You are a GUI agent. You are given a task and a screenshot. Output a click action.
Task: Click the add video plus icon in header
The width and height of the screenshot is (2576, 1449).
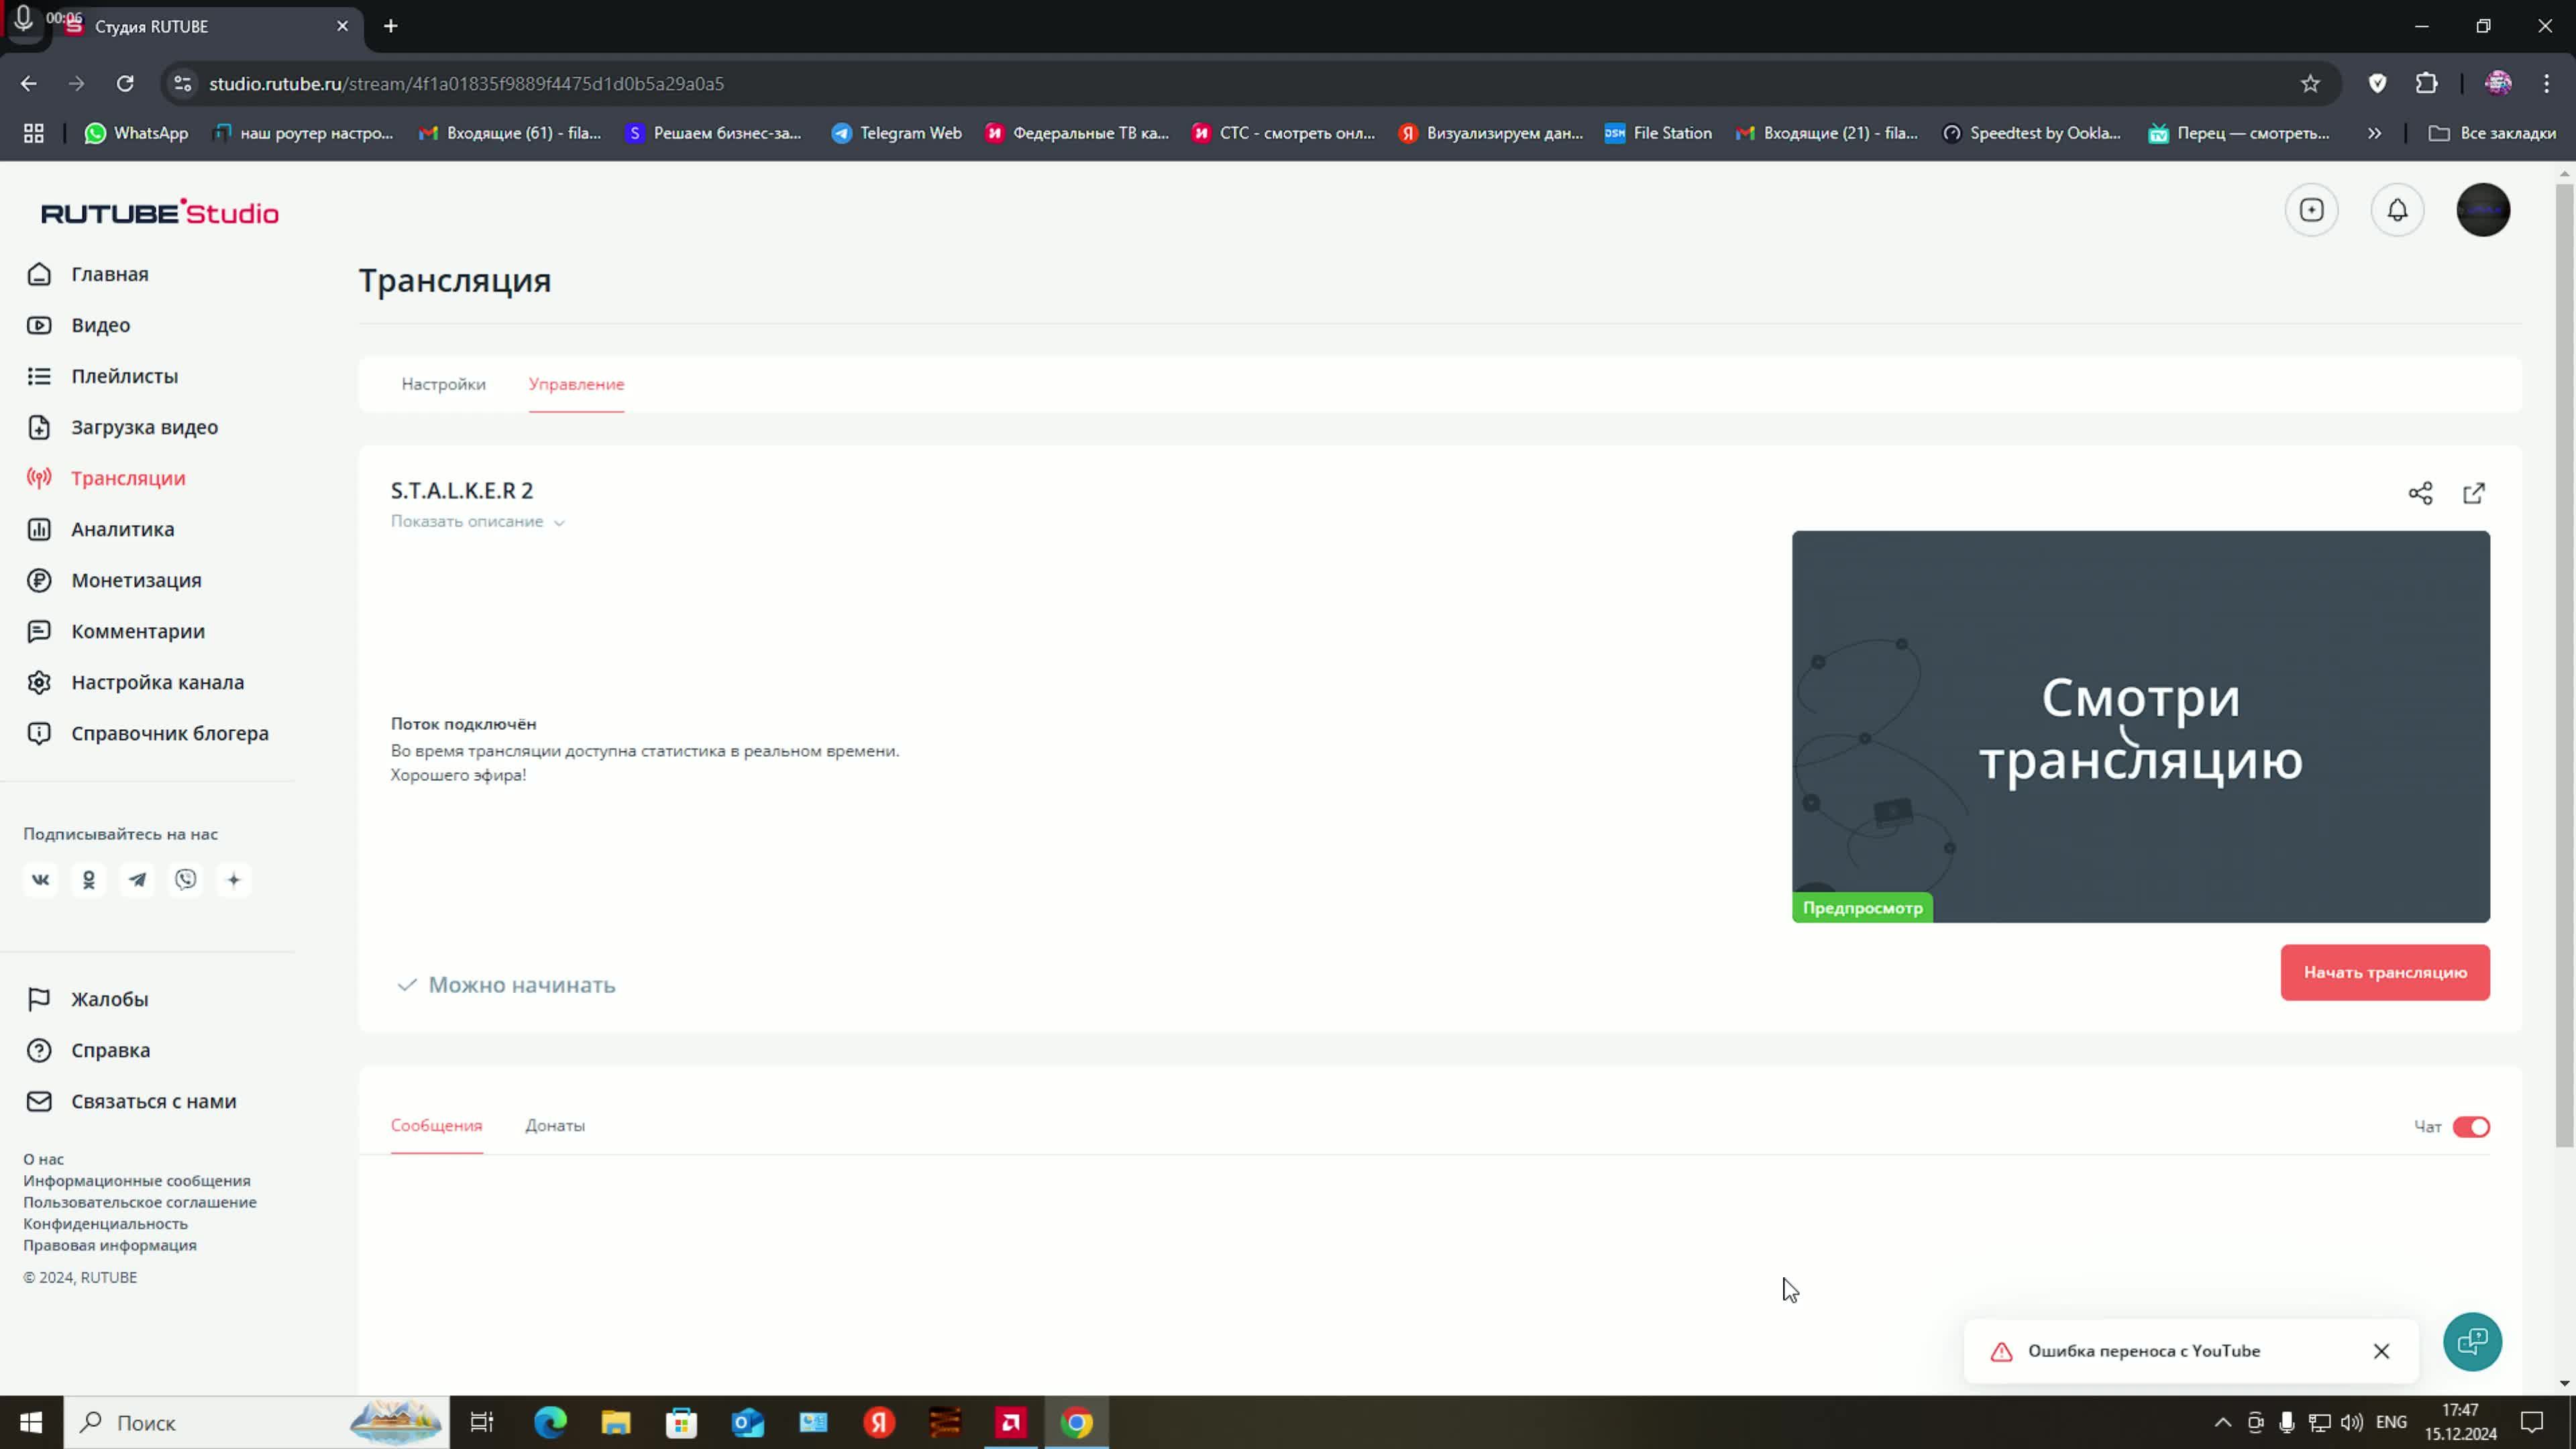2311,210
